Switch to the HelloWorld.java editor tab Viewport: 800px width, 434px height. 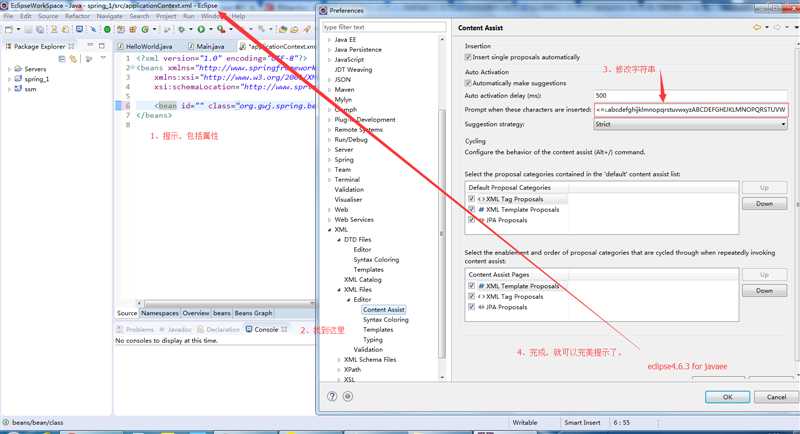point(145,46)
